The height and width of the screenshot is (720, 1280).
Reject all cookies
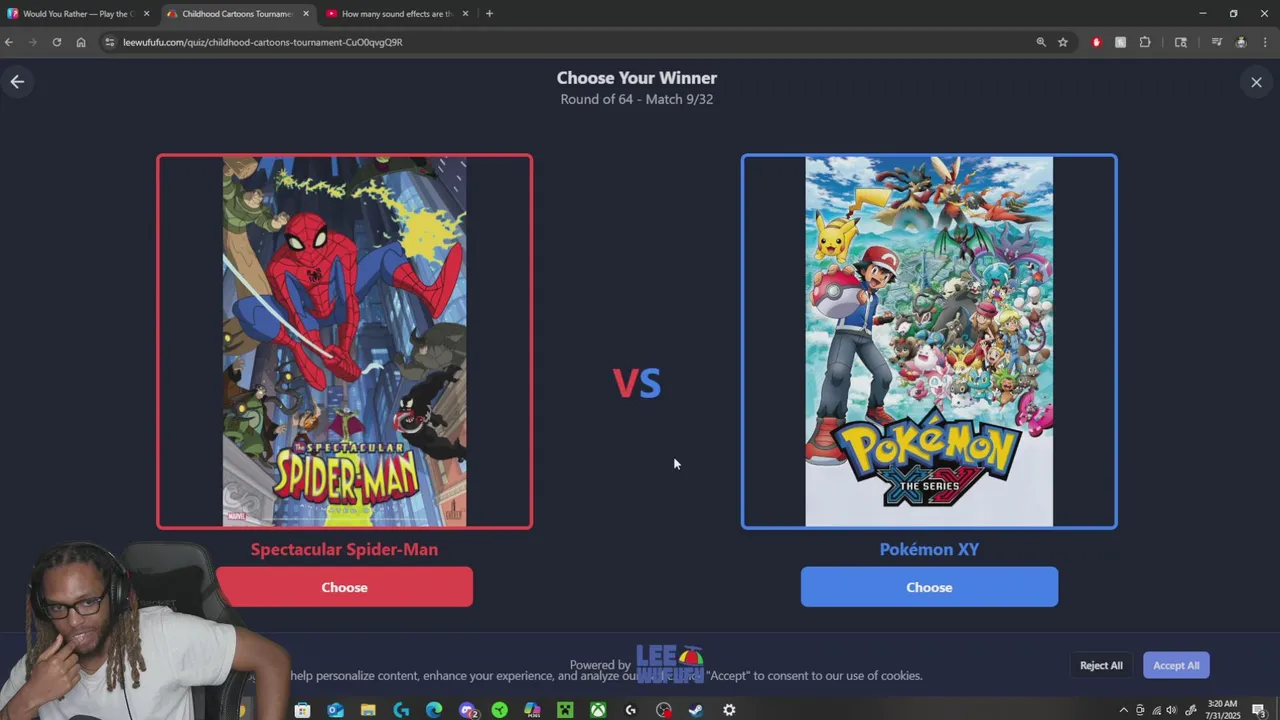[x=1101, y=665]
